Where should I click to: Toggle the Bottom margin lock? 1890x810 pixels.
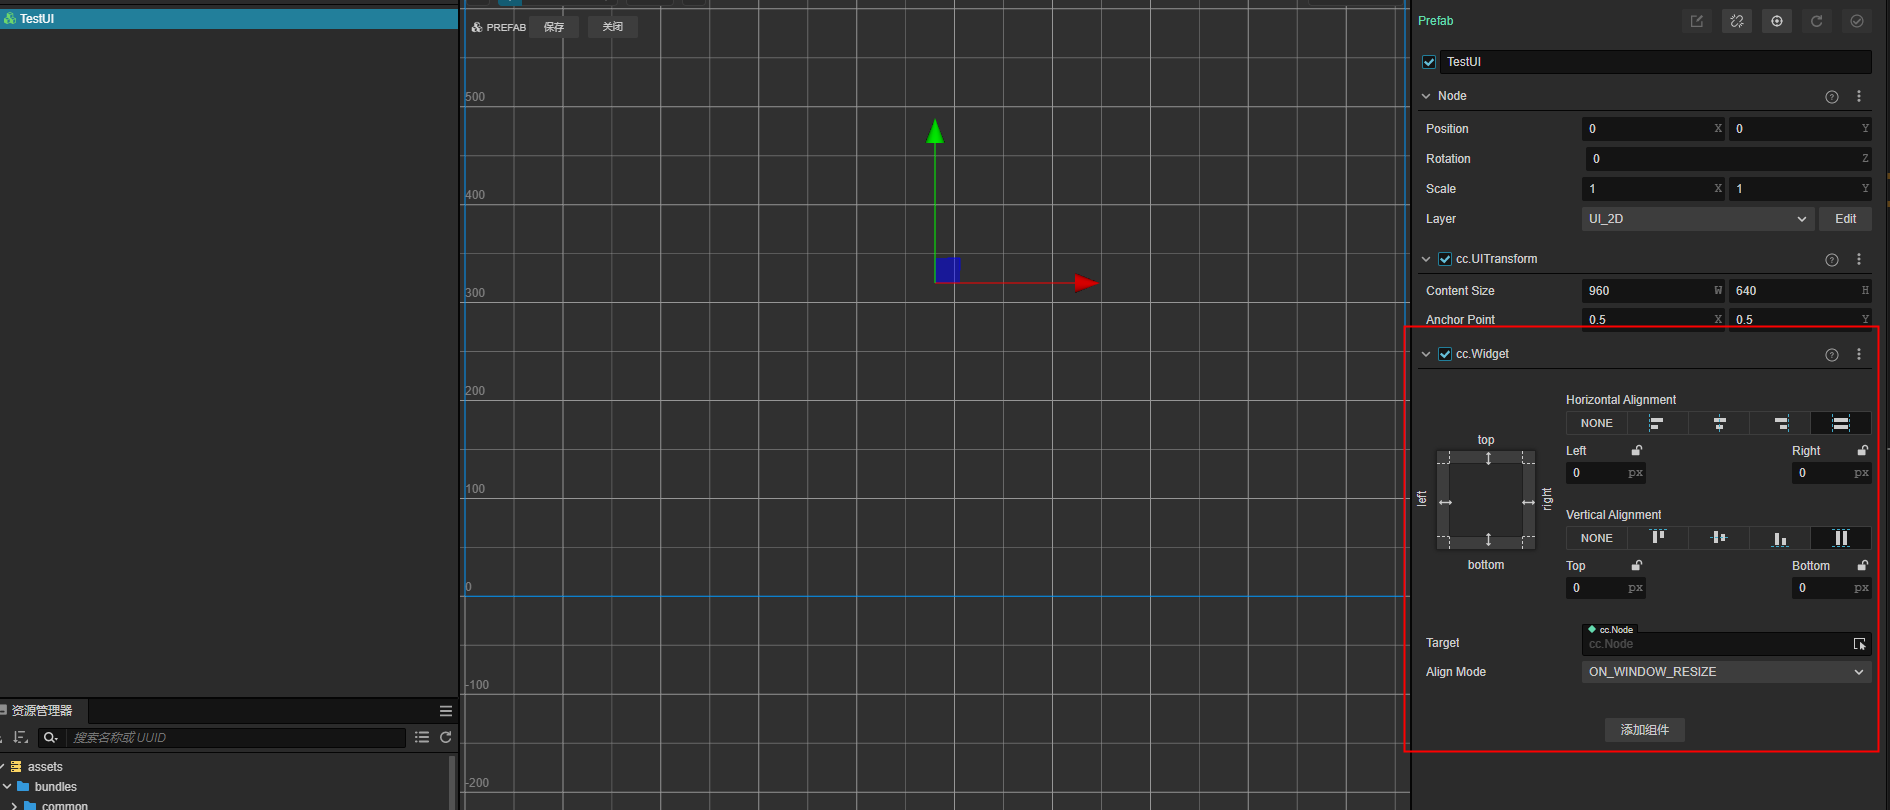pyautogui.click(x=1863, y=566)
